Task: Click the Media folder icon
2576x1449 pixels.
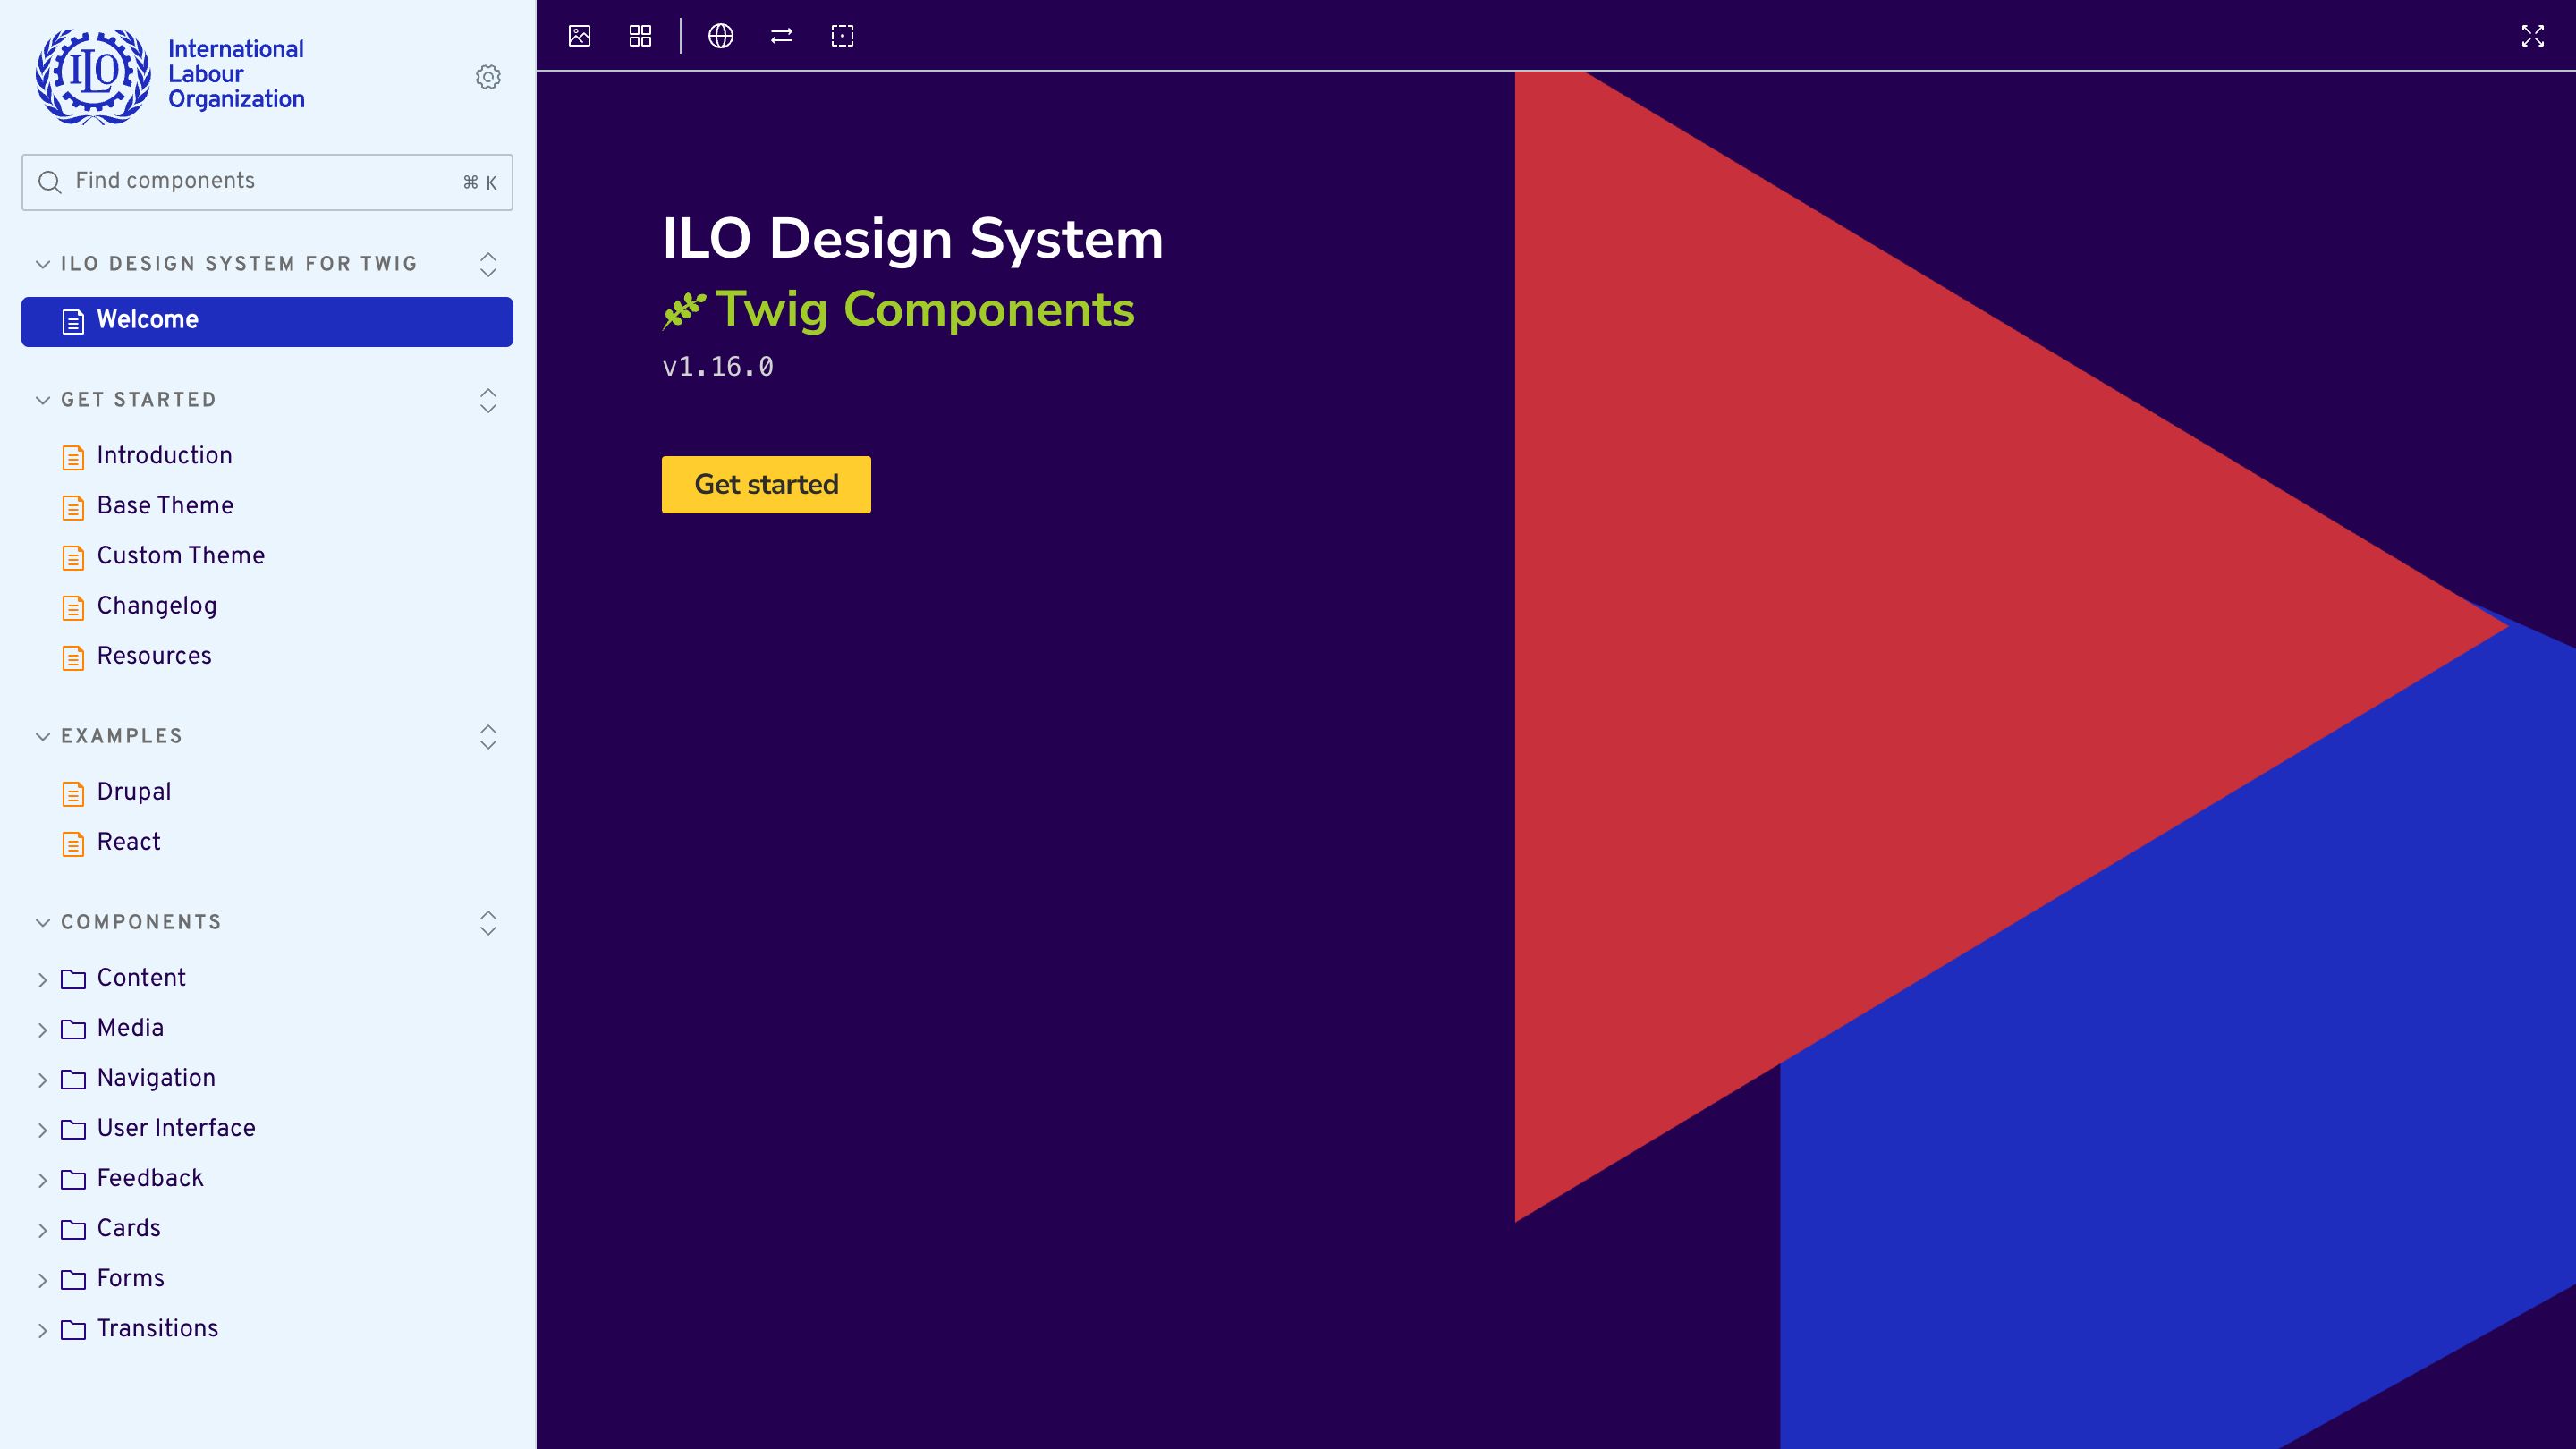Action: [x=73, y=1029]
